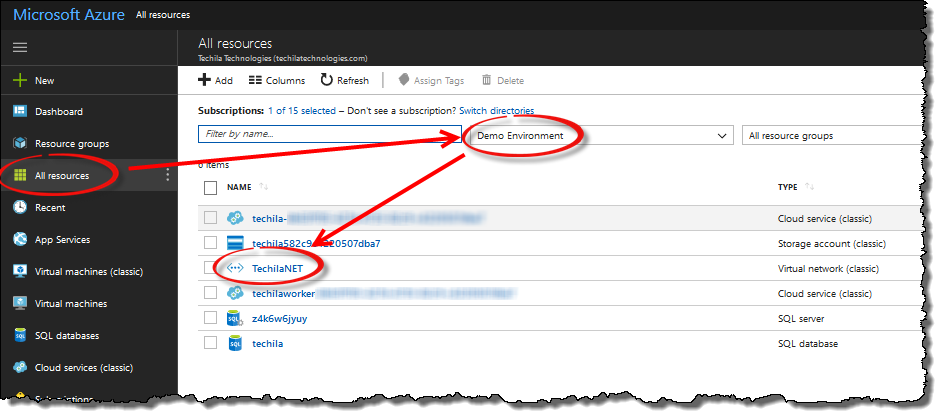
Task: Check the box for techilaworker row
Action: click(210, 293)
